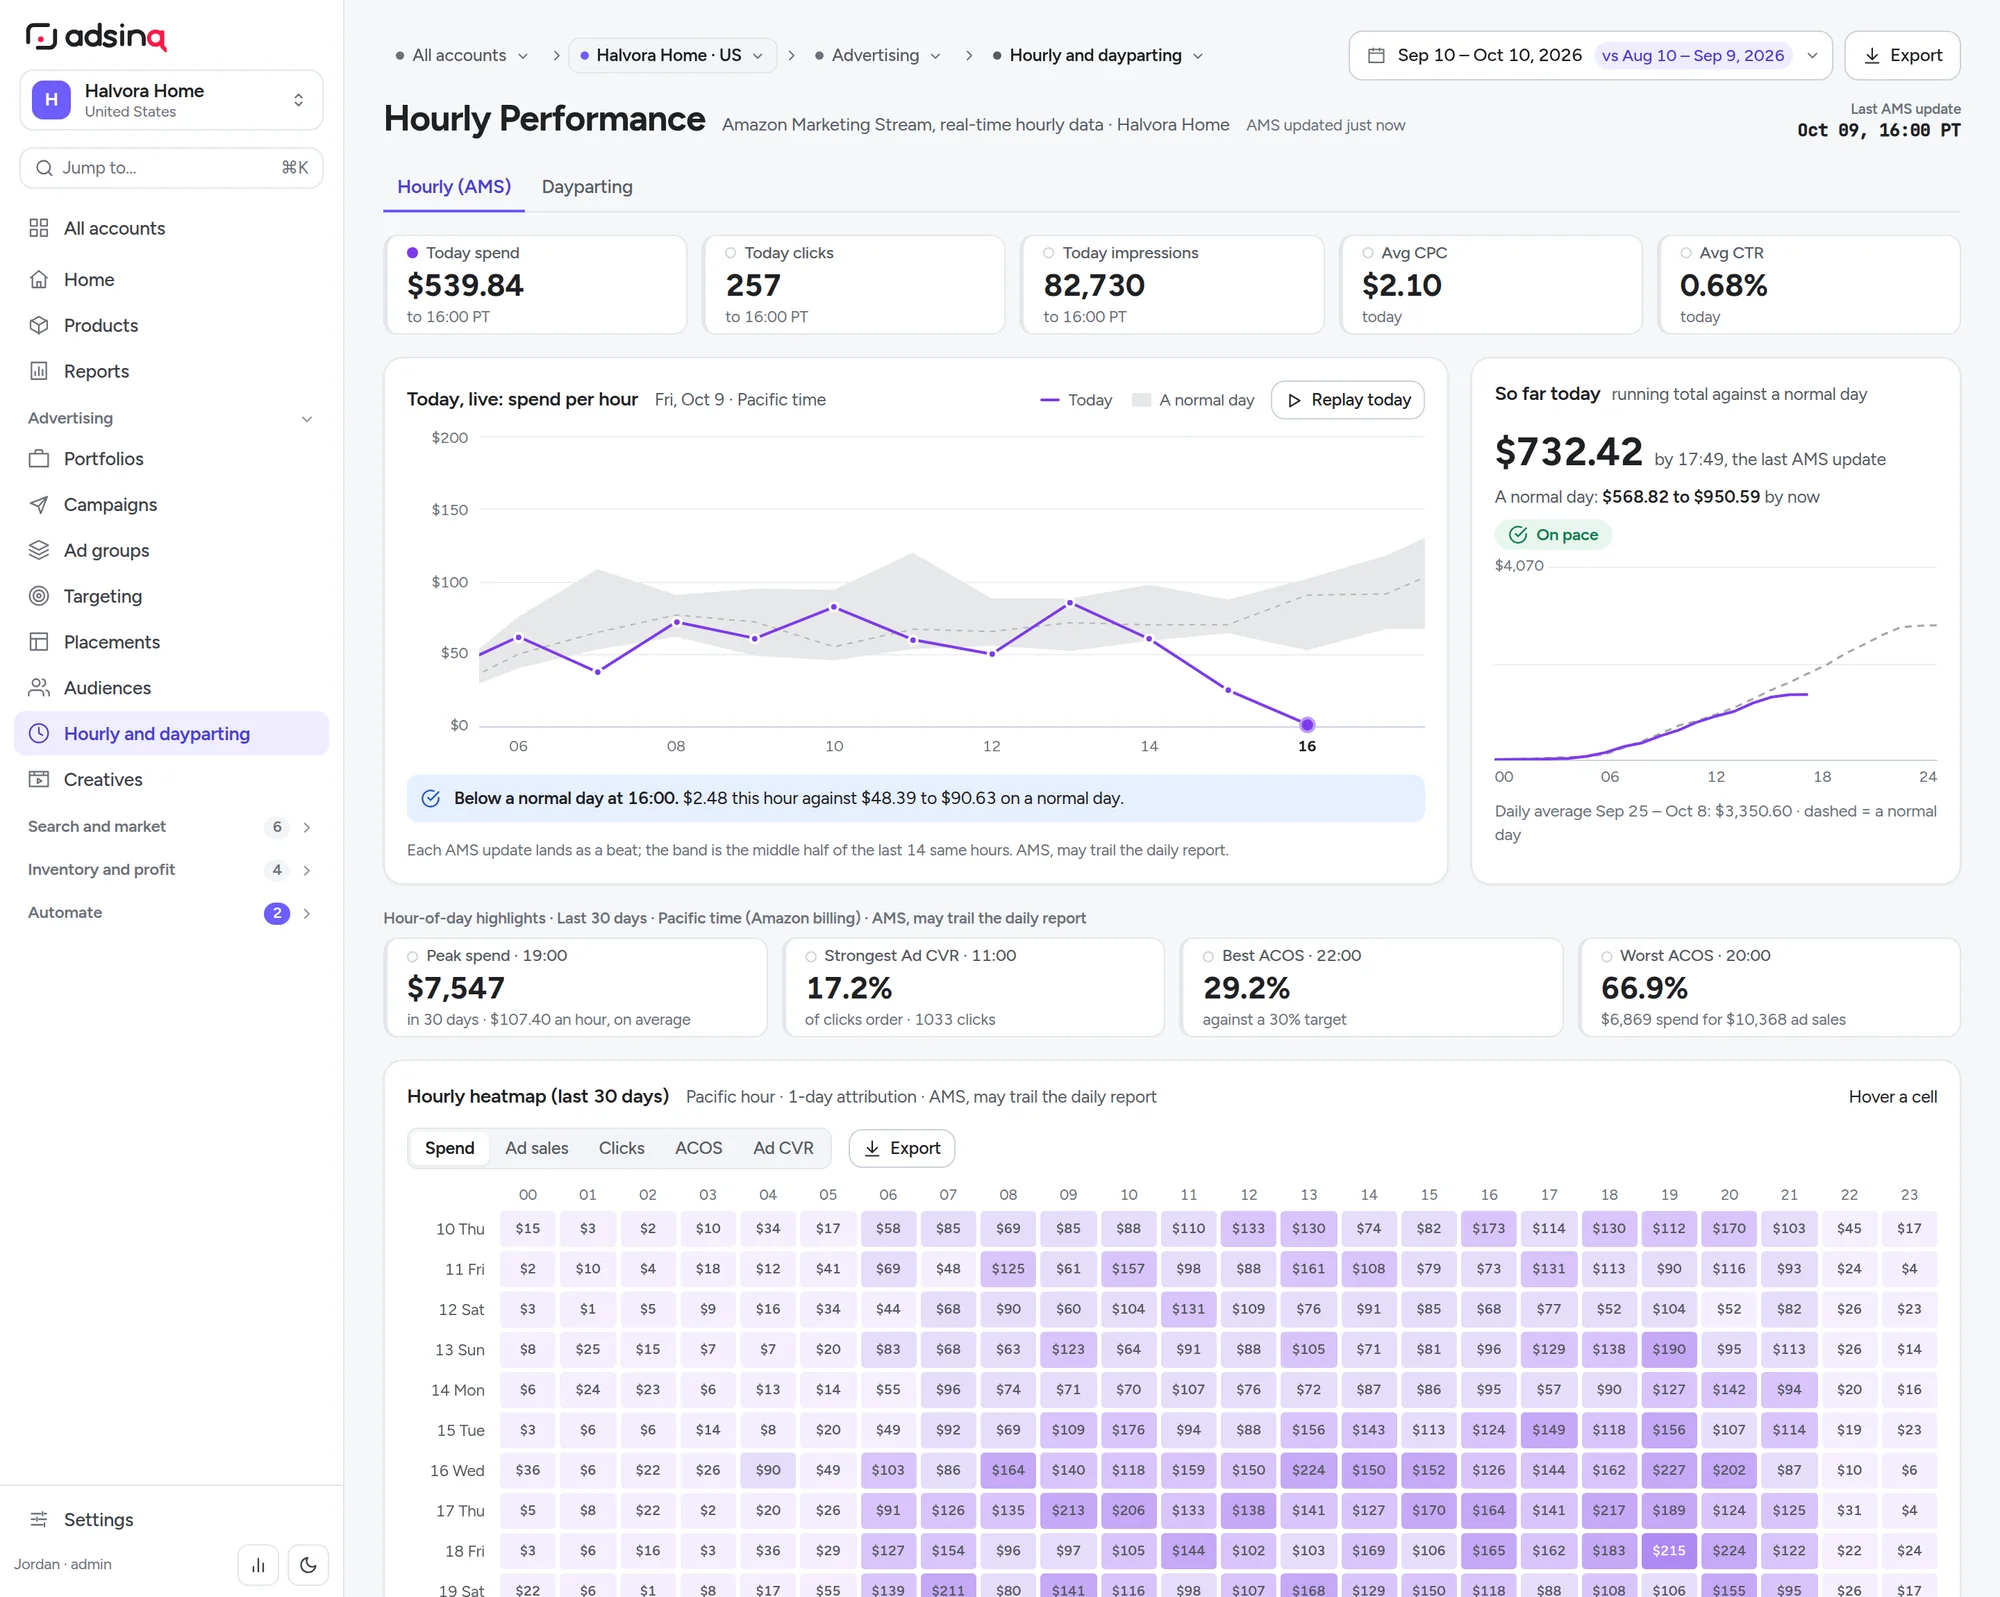Click Replay today button
Image resolution: width=2000 pixels, height=1597 pixels.
[1347, 400]
